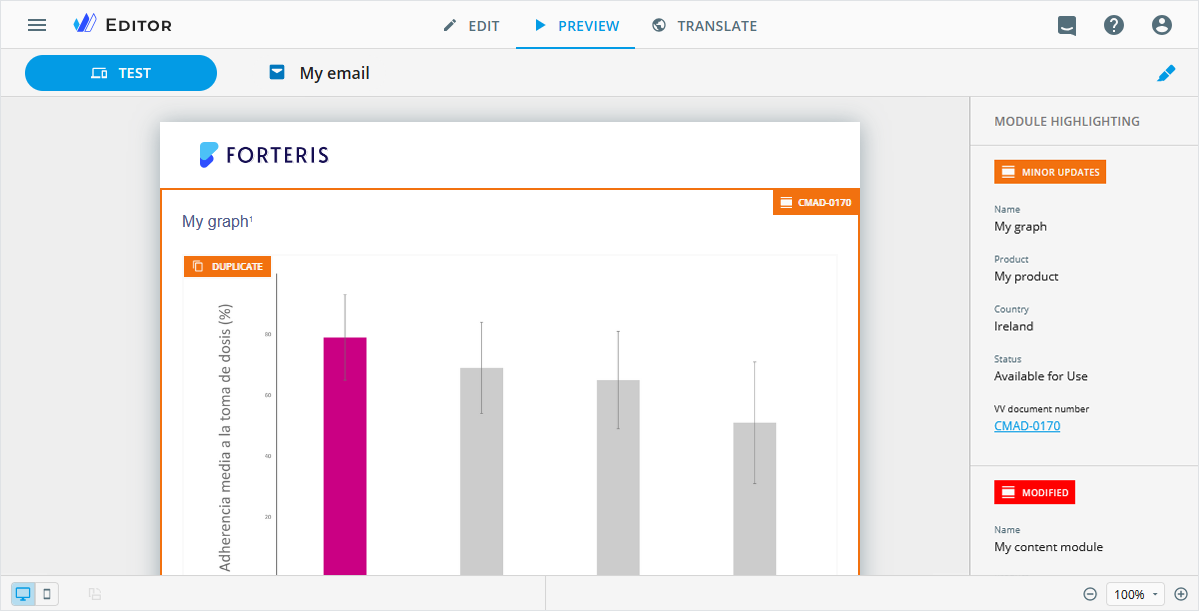Screen dimensions: 1199x611
Task: Click the zoom out minus icon
Action: click(1090, 594)
